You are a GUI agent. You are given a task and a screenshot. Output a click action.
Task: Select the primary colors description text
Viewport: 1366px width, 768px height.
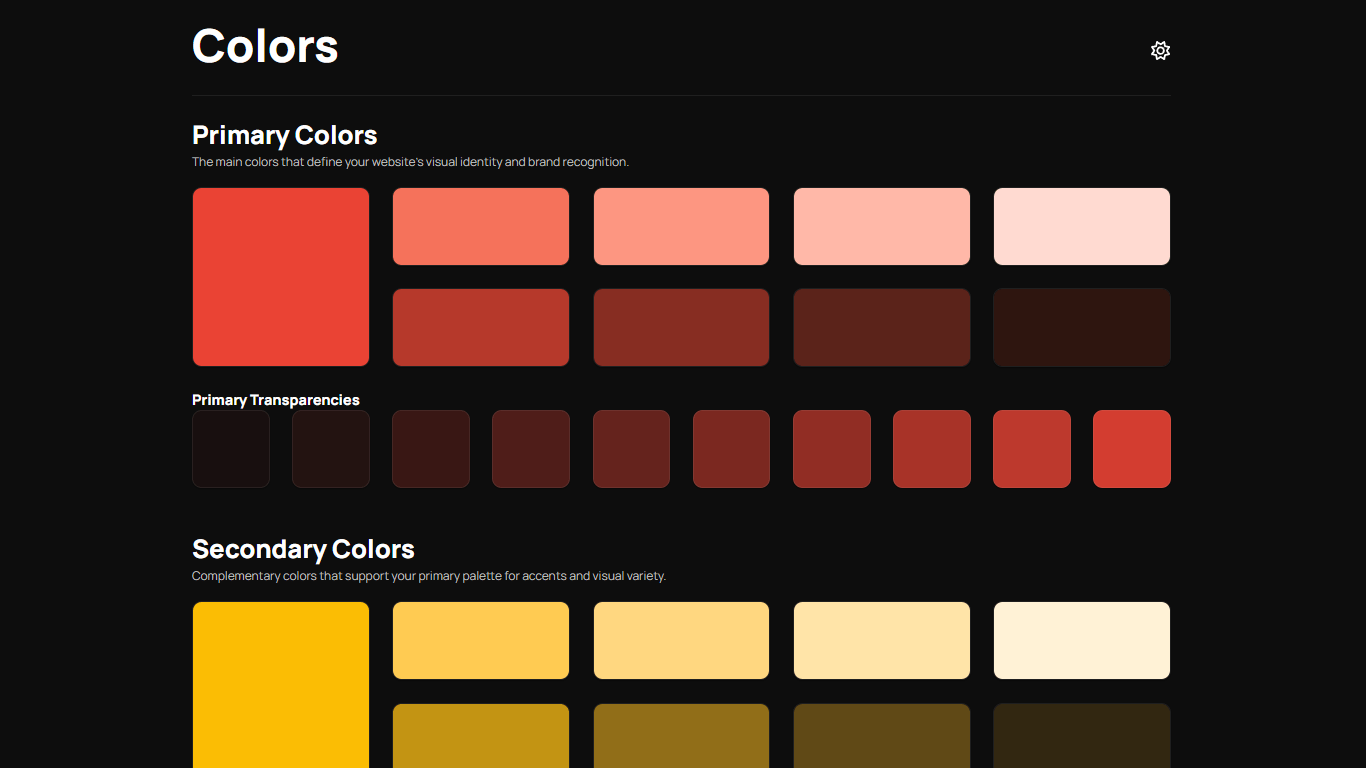[410, 162]
